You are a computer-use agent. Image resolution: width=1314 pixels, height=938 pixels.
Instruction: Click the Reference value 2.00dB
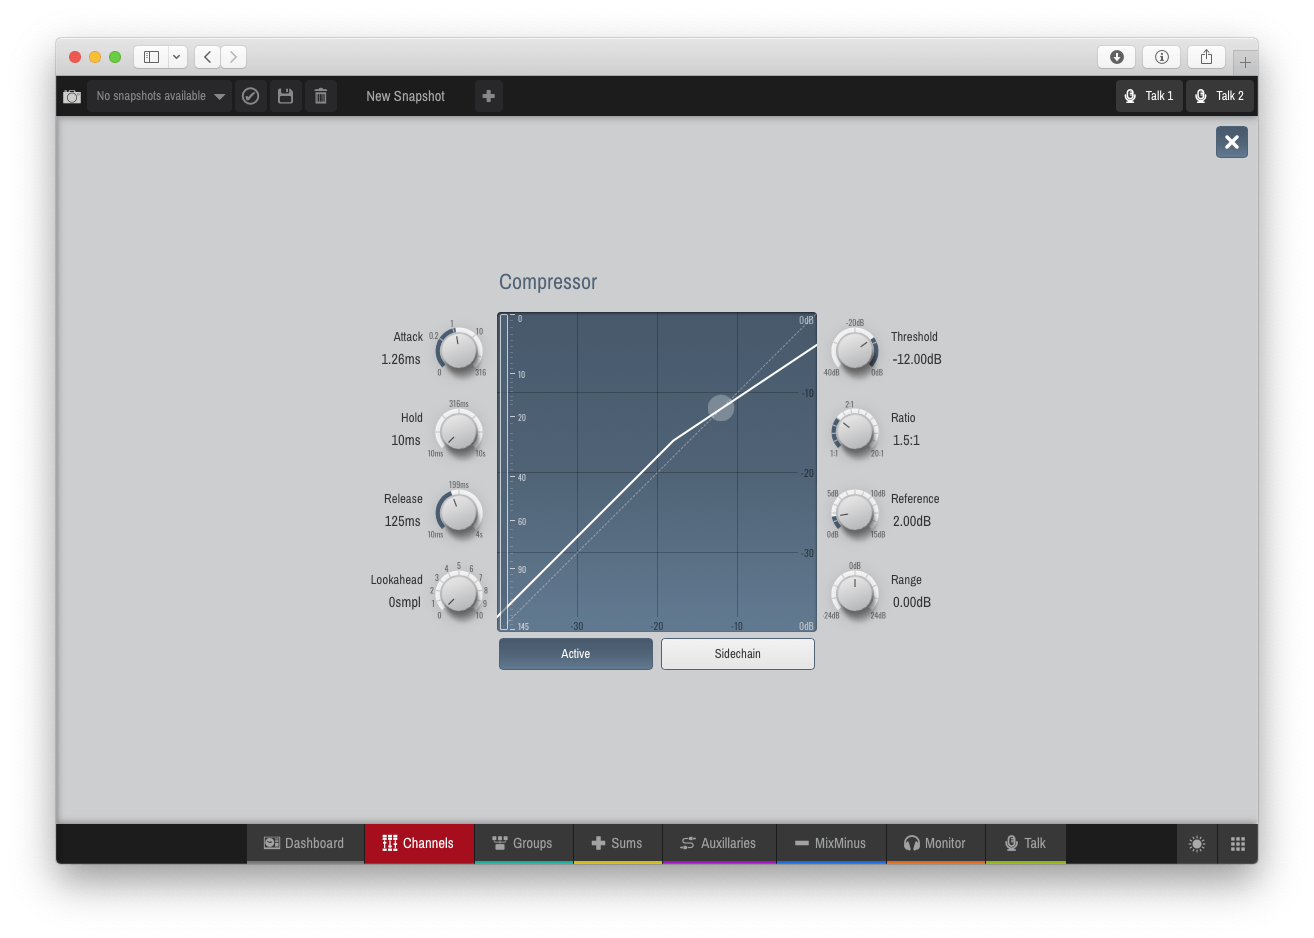912,521
